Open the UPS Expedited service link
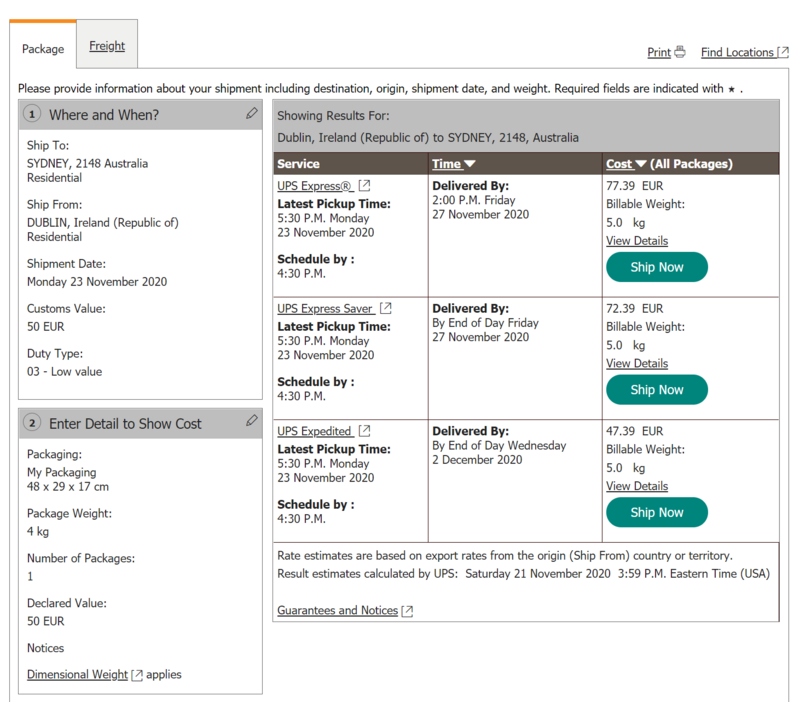800x702 pixels. pos(314,431)
